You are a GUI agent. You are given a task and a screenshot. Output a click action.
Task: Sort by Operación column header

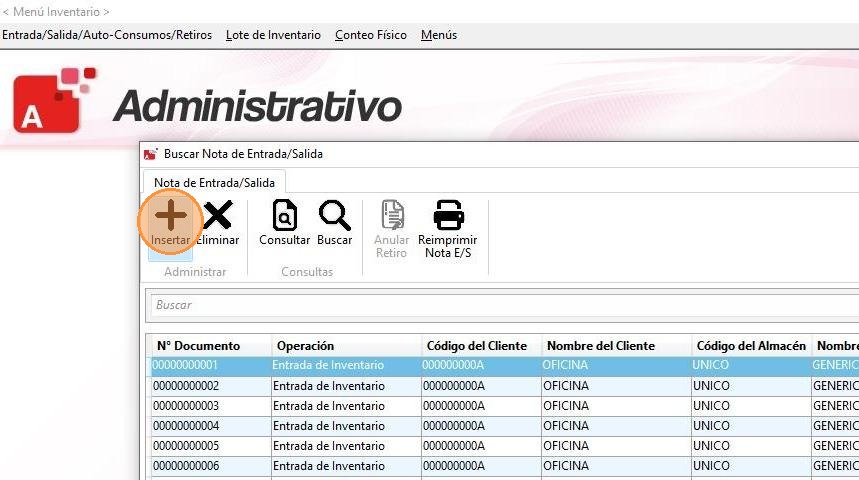click(x=346, y=346)
